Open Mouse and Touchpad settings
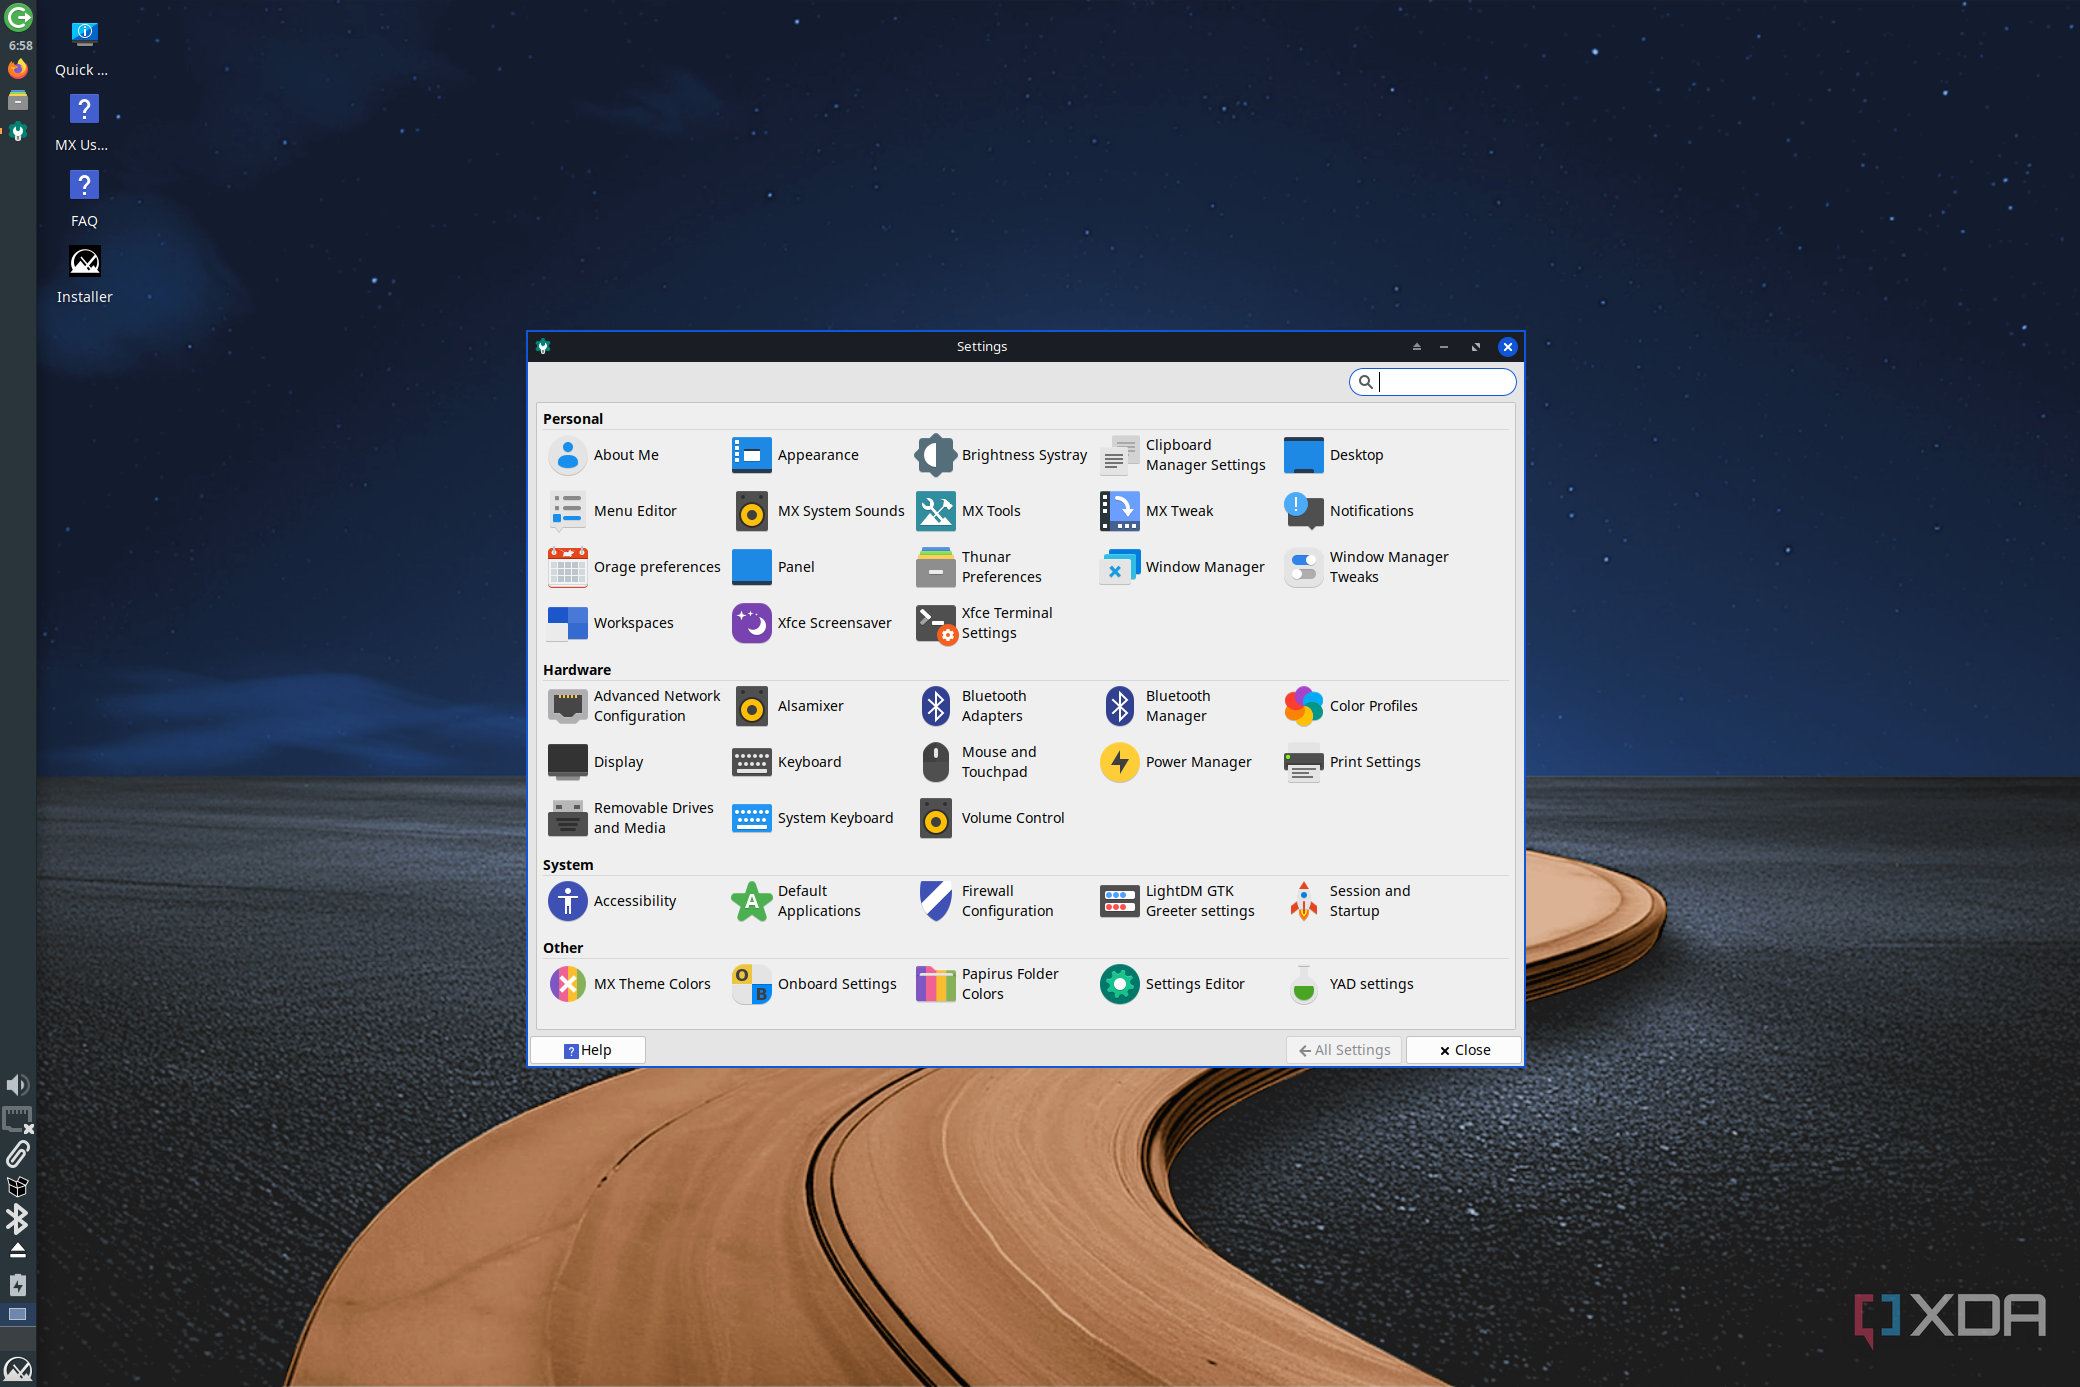The image size is (2080, 1387). click(977, 762)
